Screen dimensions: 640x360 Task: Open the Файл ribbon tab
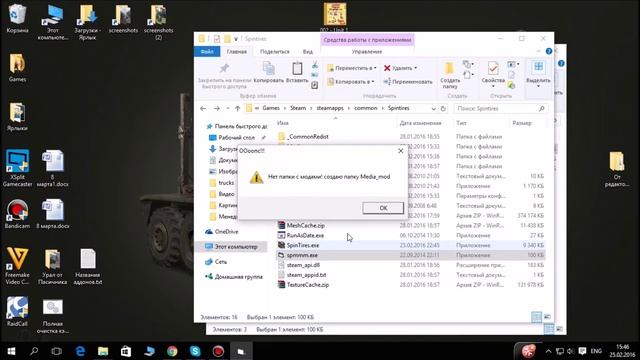click(207, 52)
